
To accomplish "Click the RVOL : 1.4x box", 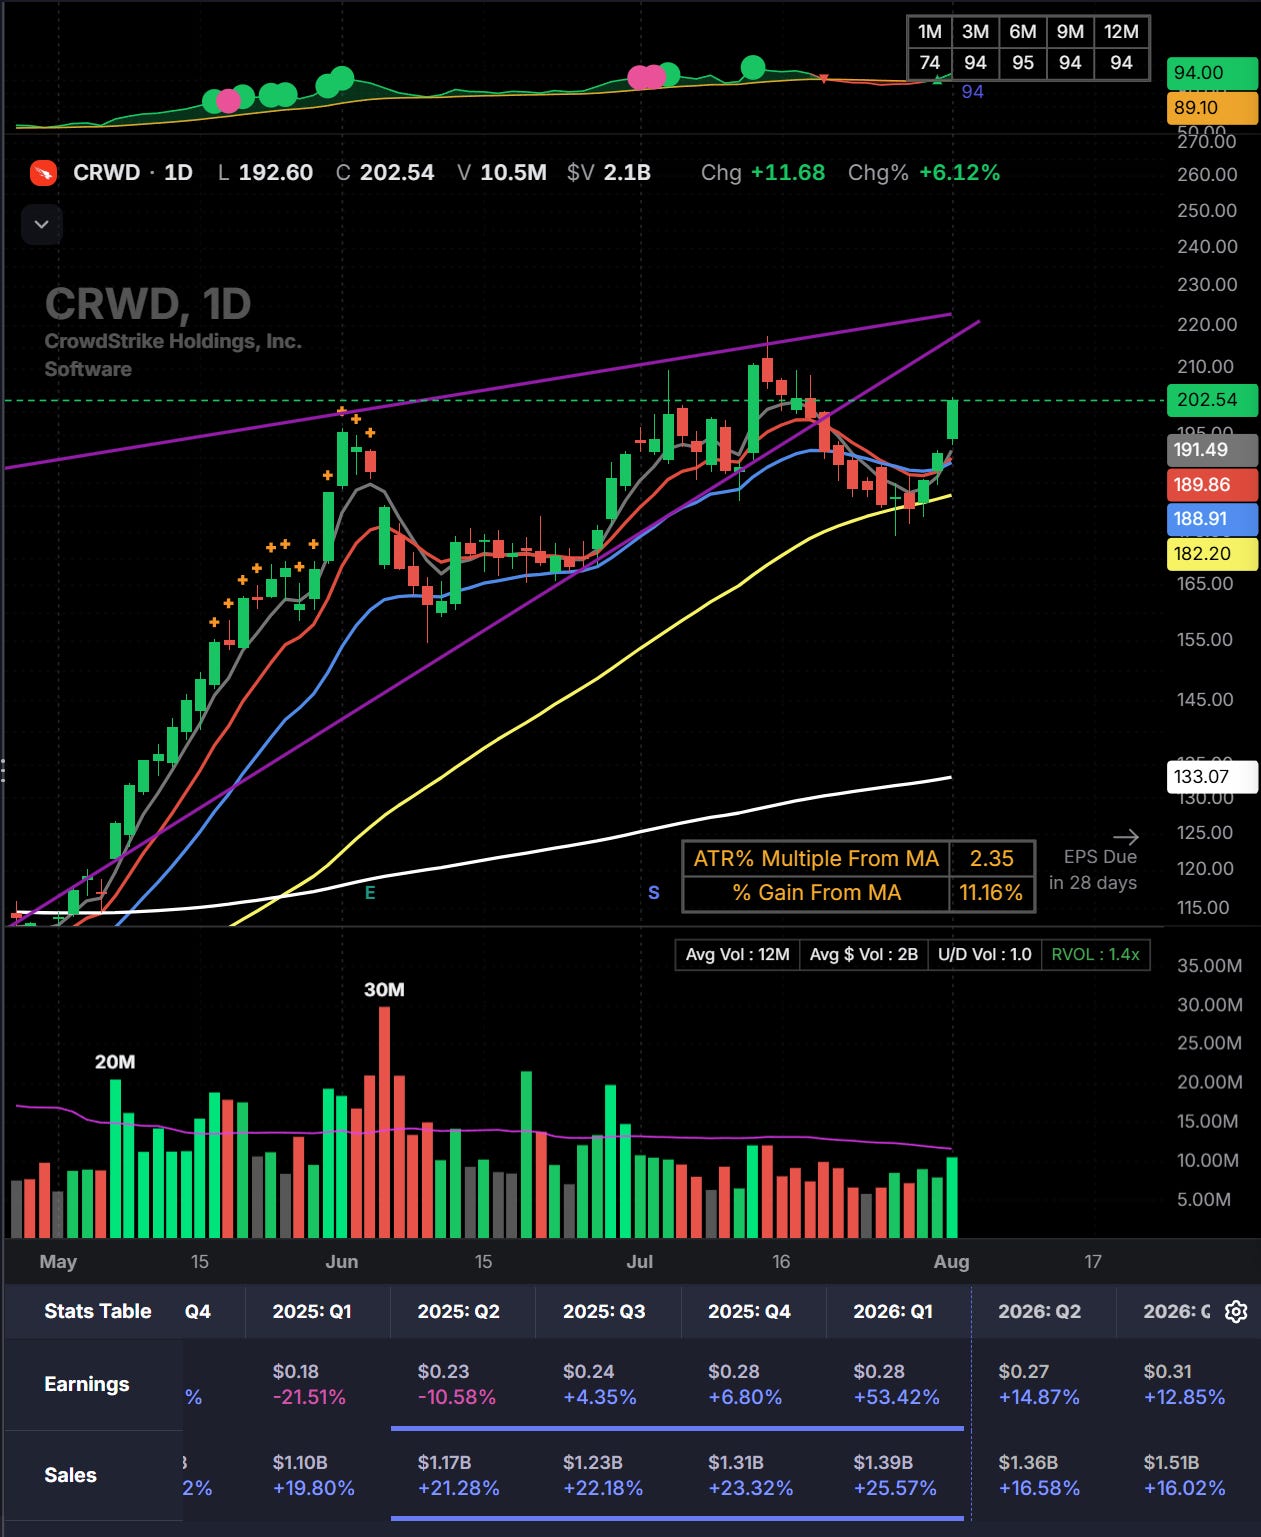I will (x=1095, y=955).
